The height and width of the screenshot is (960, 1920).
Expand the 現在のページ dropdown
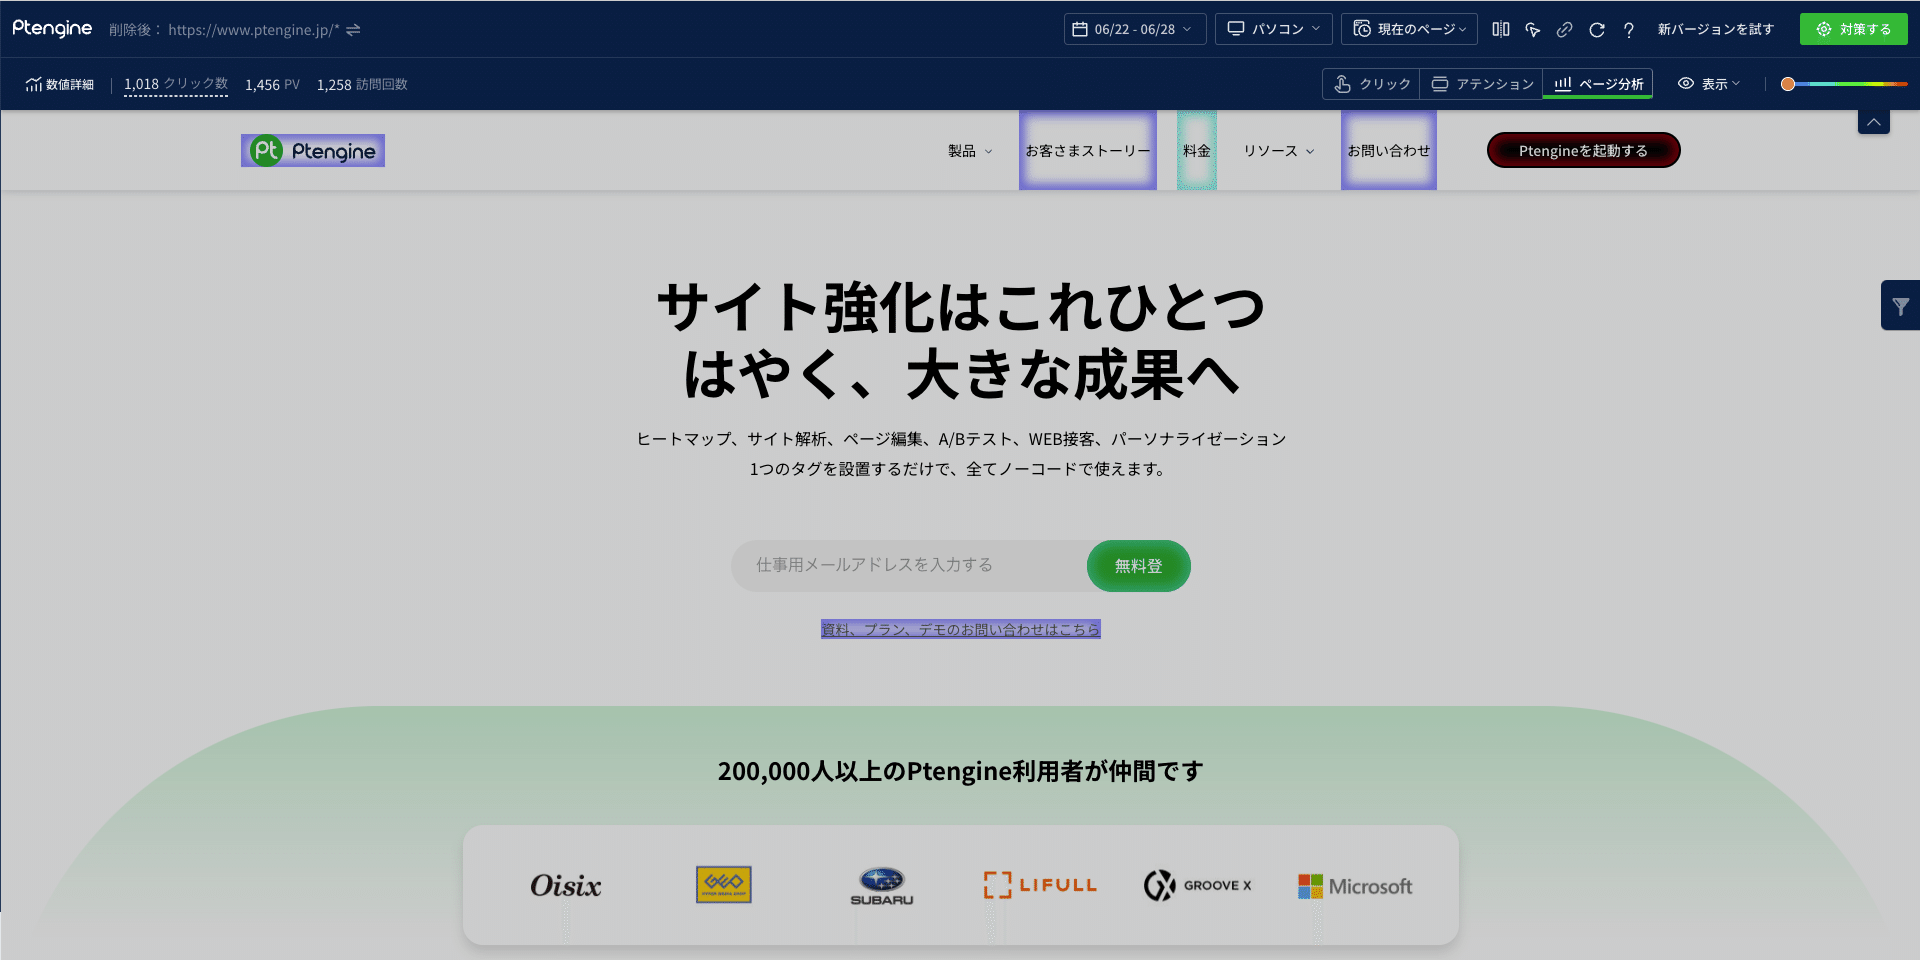[1409, 29]
